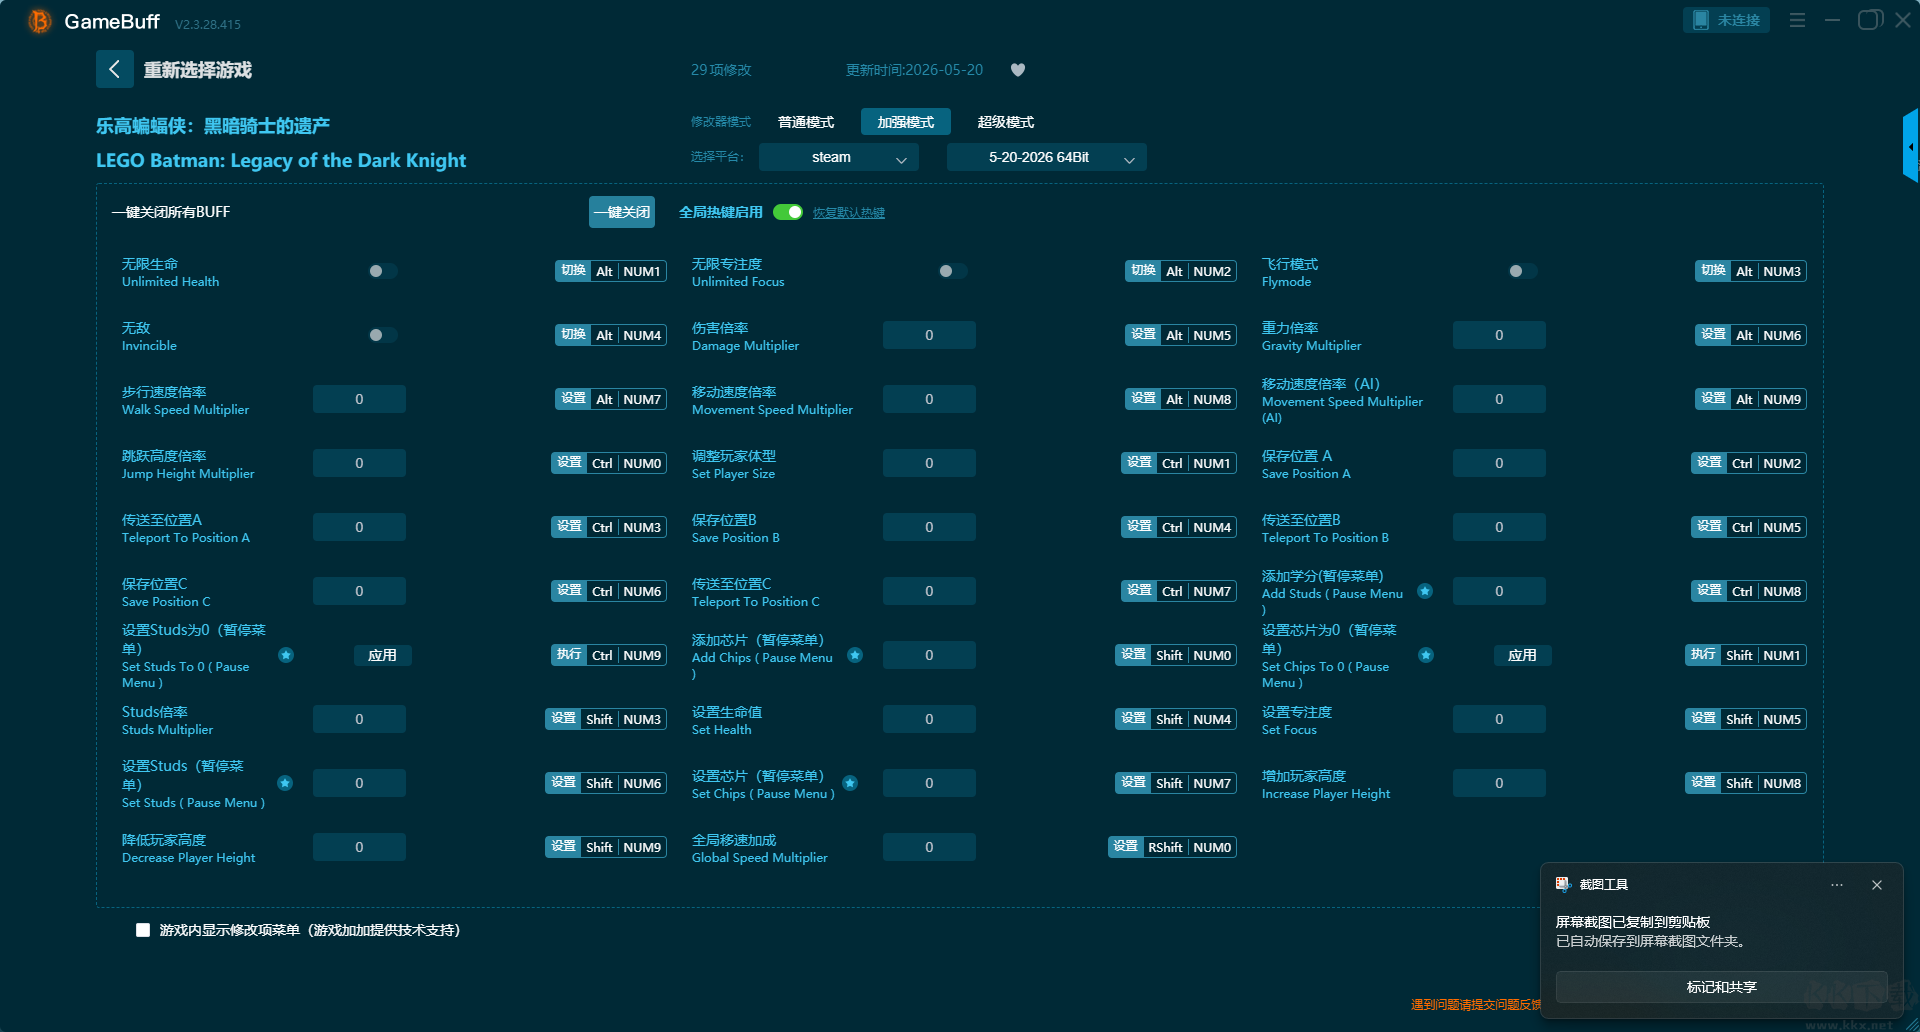This screenshot has height=1032, width=1920.
Task: Click the heart favorite icon
Action: click(1018, 70)
